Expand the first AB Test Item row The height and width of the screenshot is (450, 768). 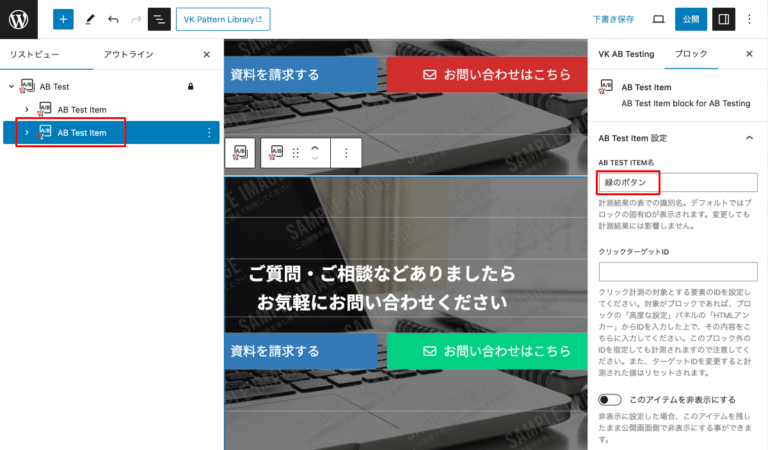pos(27,110)
